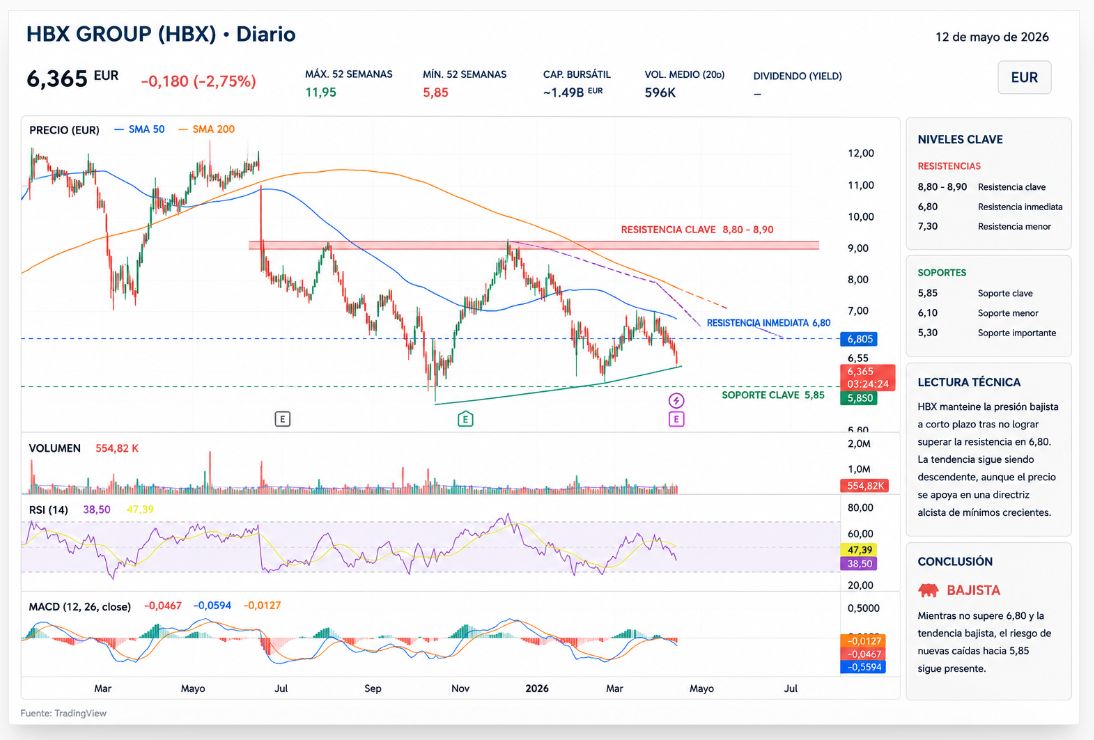Screen dimensions: 1094x740
Task: Click the RESISTENCIA INMEDIATA 6,80 chart annotation
Action: (x=769, y=323)
